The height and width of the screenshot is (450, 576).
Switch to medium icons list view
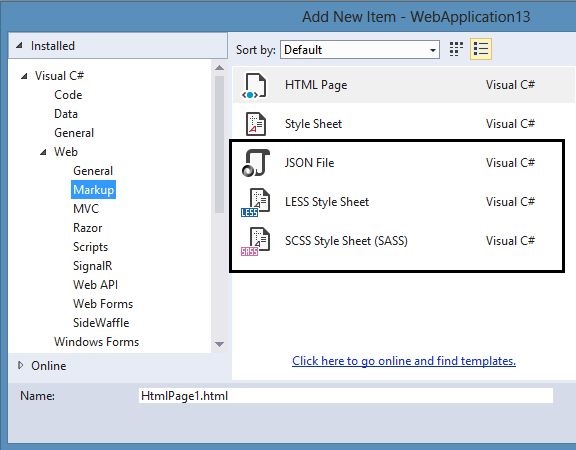481,49
